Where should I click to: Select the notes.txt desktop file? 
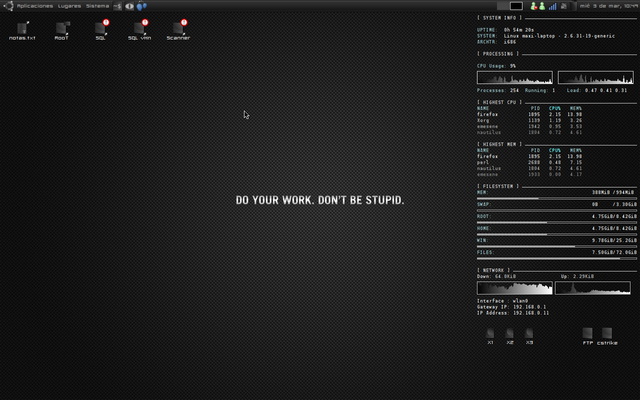pos(22,31)
